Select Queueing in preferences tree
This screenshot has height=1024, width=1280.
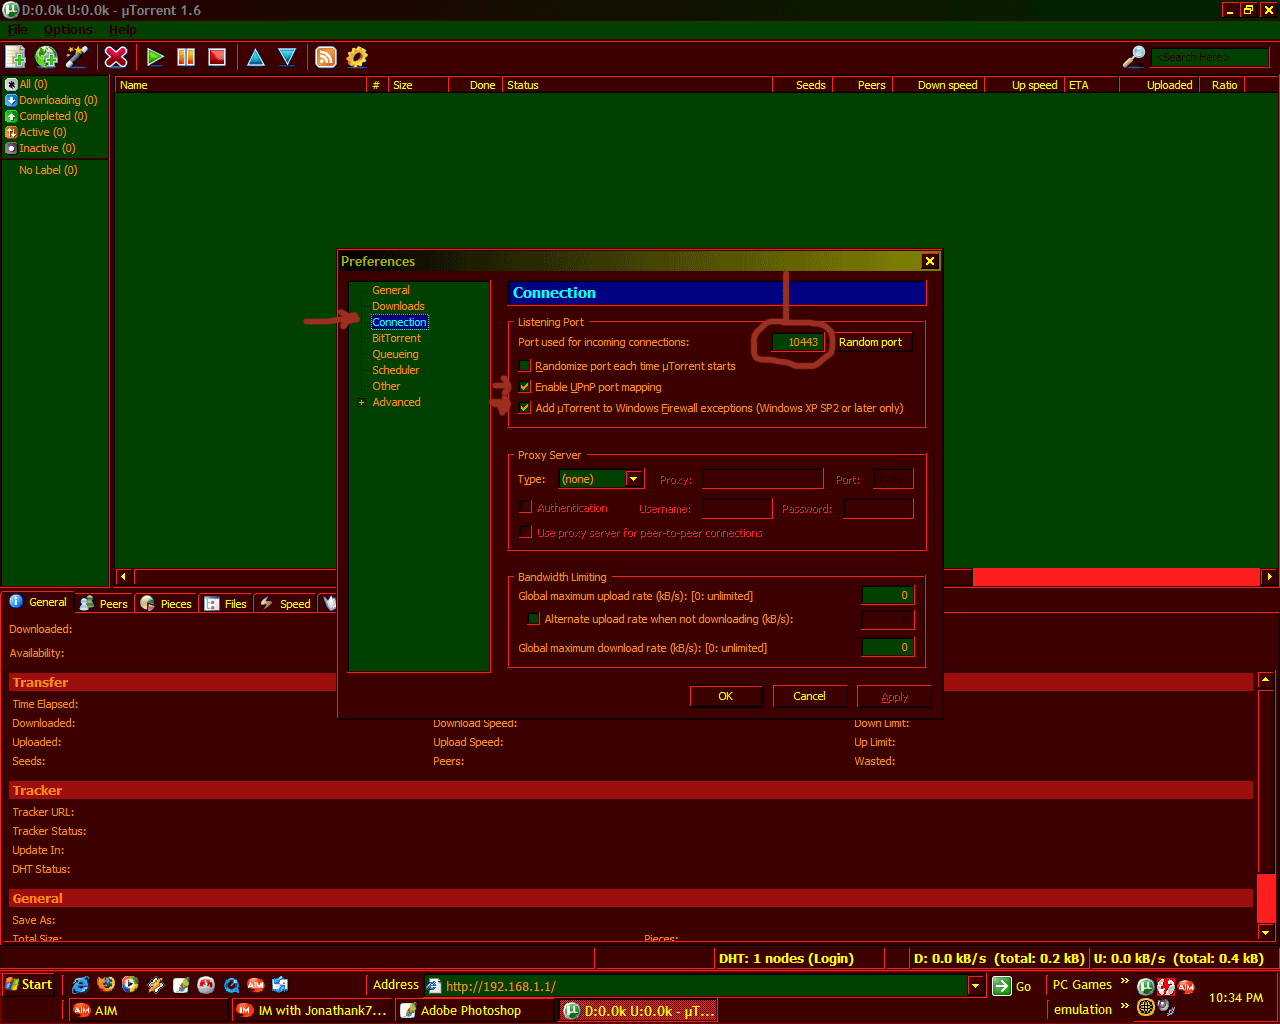coord(395,354)
